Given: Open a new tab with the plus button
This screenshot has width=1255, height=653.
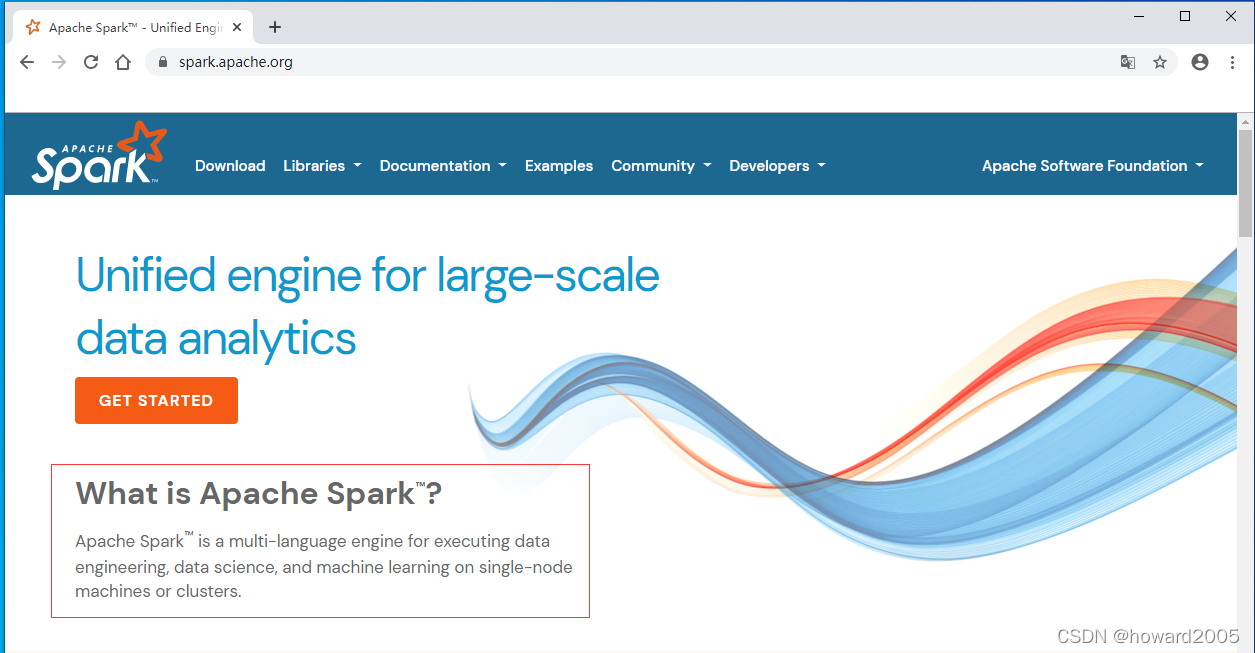Looking at the screenshot, I should pos(275,27).
